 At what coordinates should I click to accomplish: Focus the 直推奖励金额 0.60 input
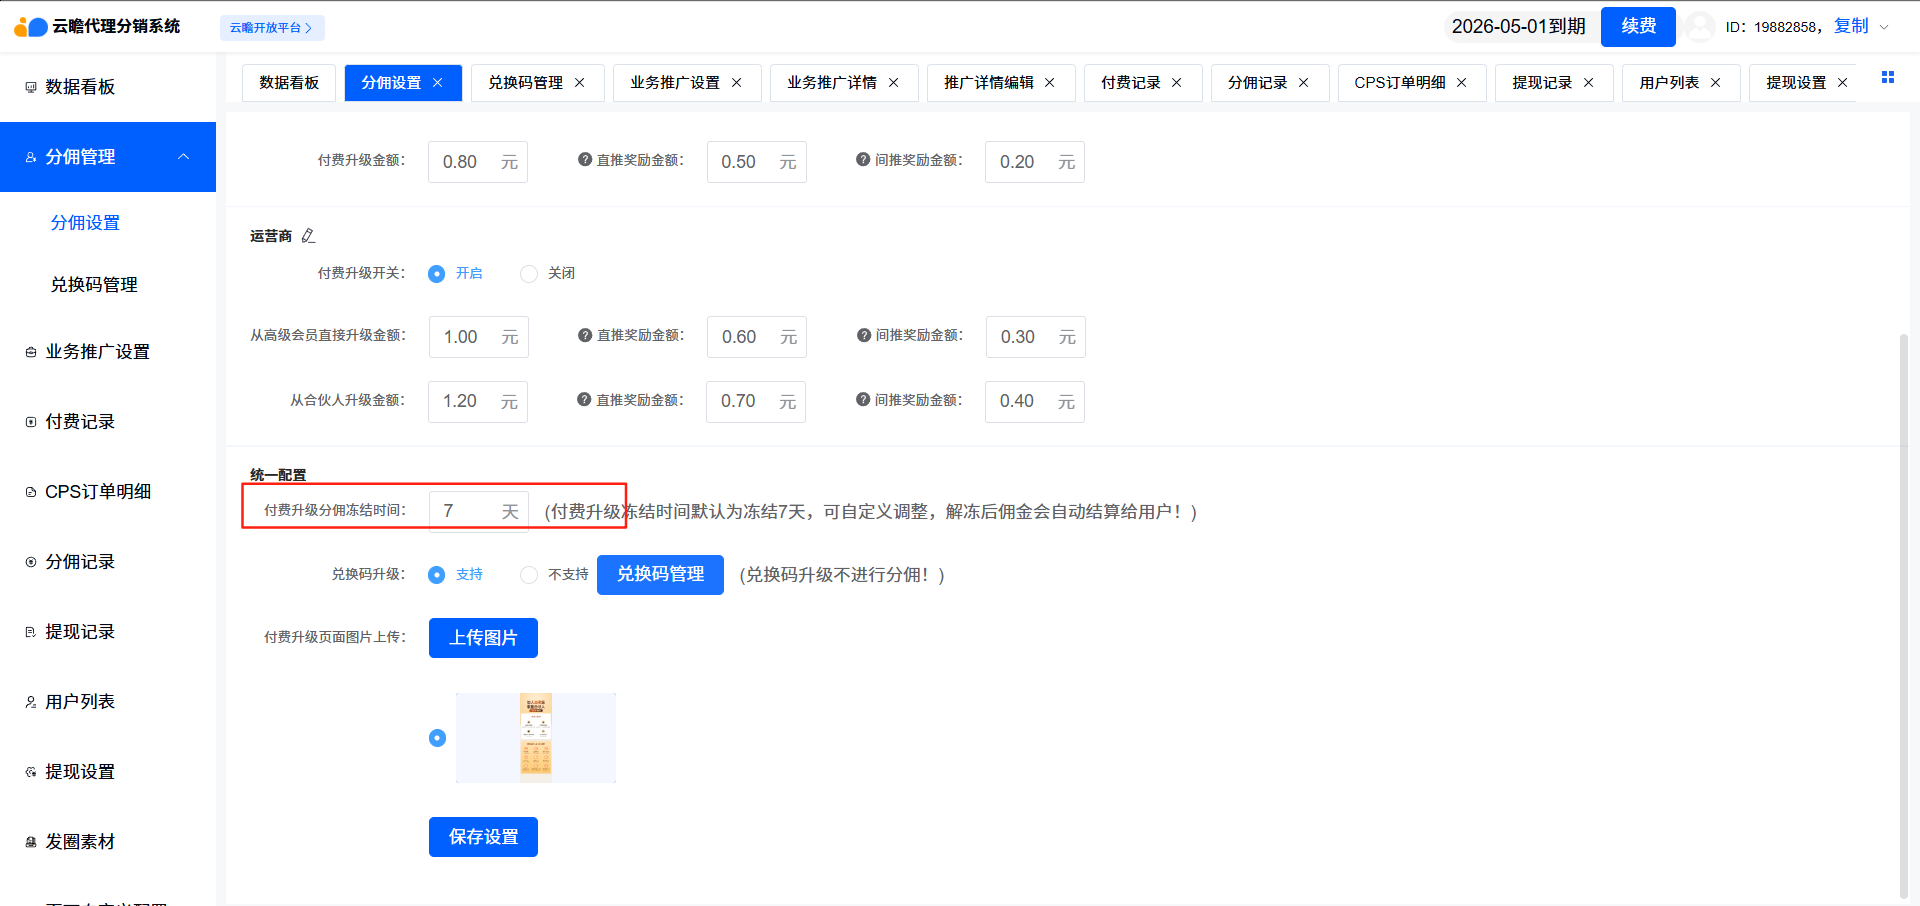(757, 337)
